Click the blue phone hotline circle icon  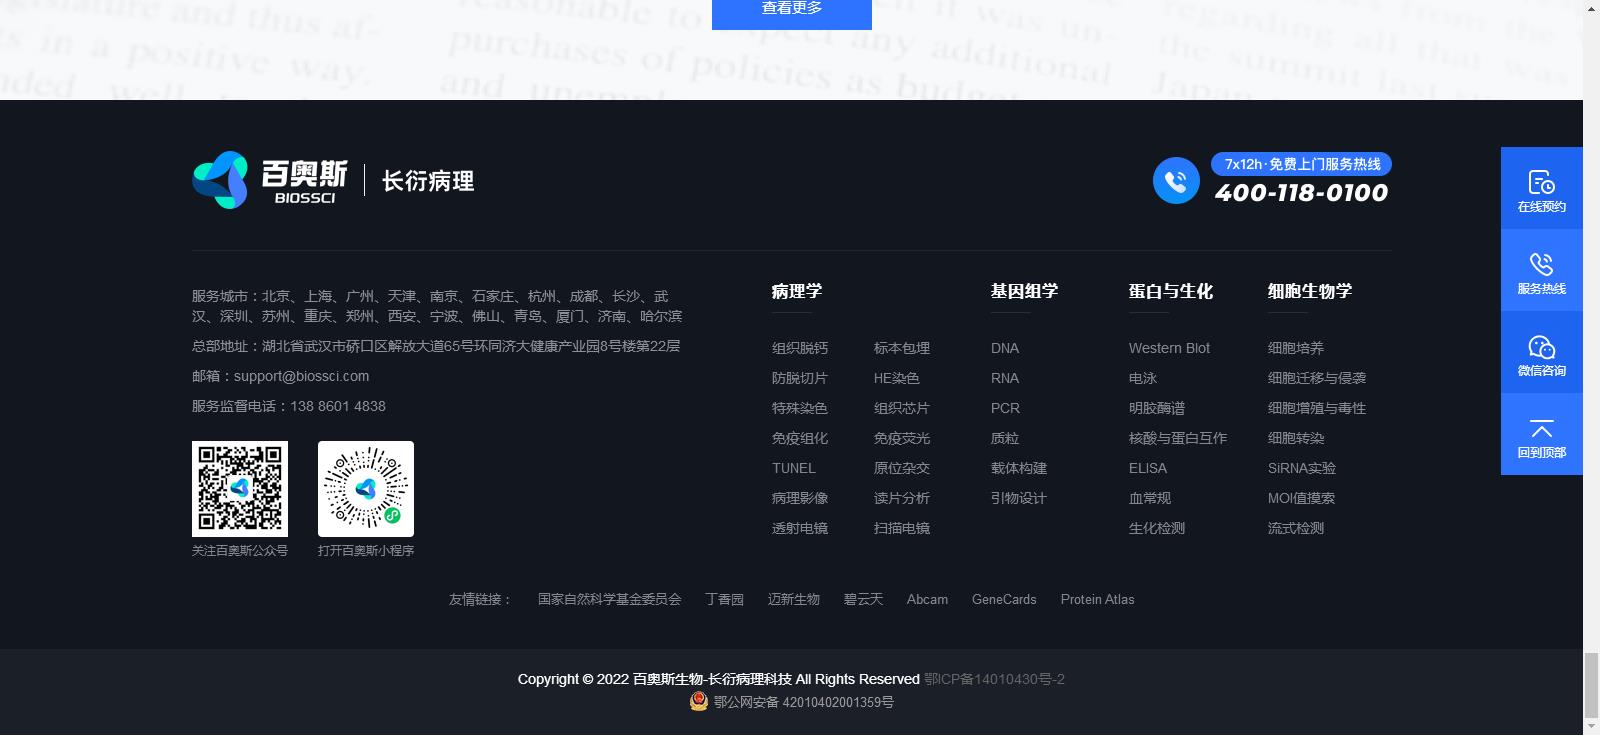point(1176,181)
